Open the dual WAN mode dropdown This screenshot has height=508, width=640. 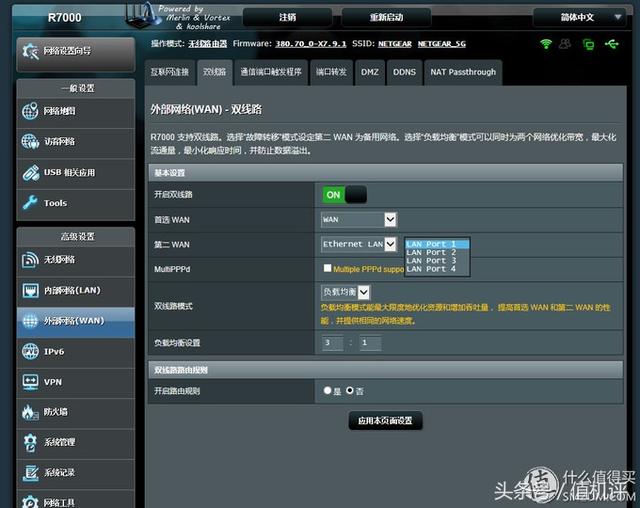point(346,292)
